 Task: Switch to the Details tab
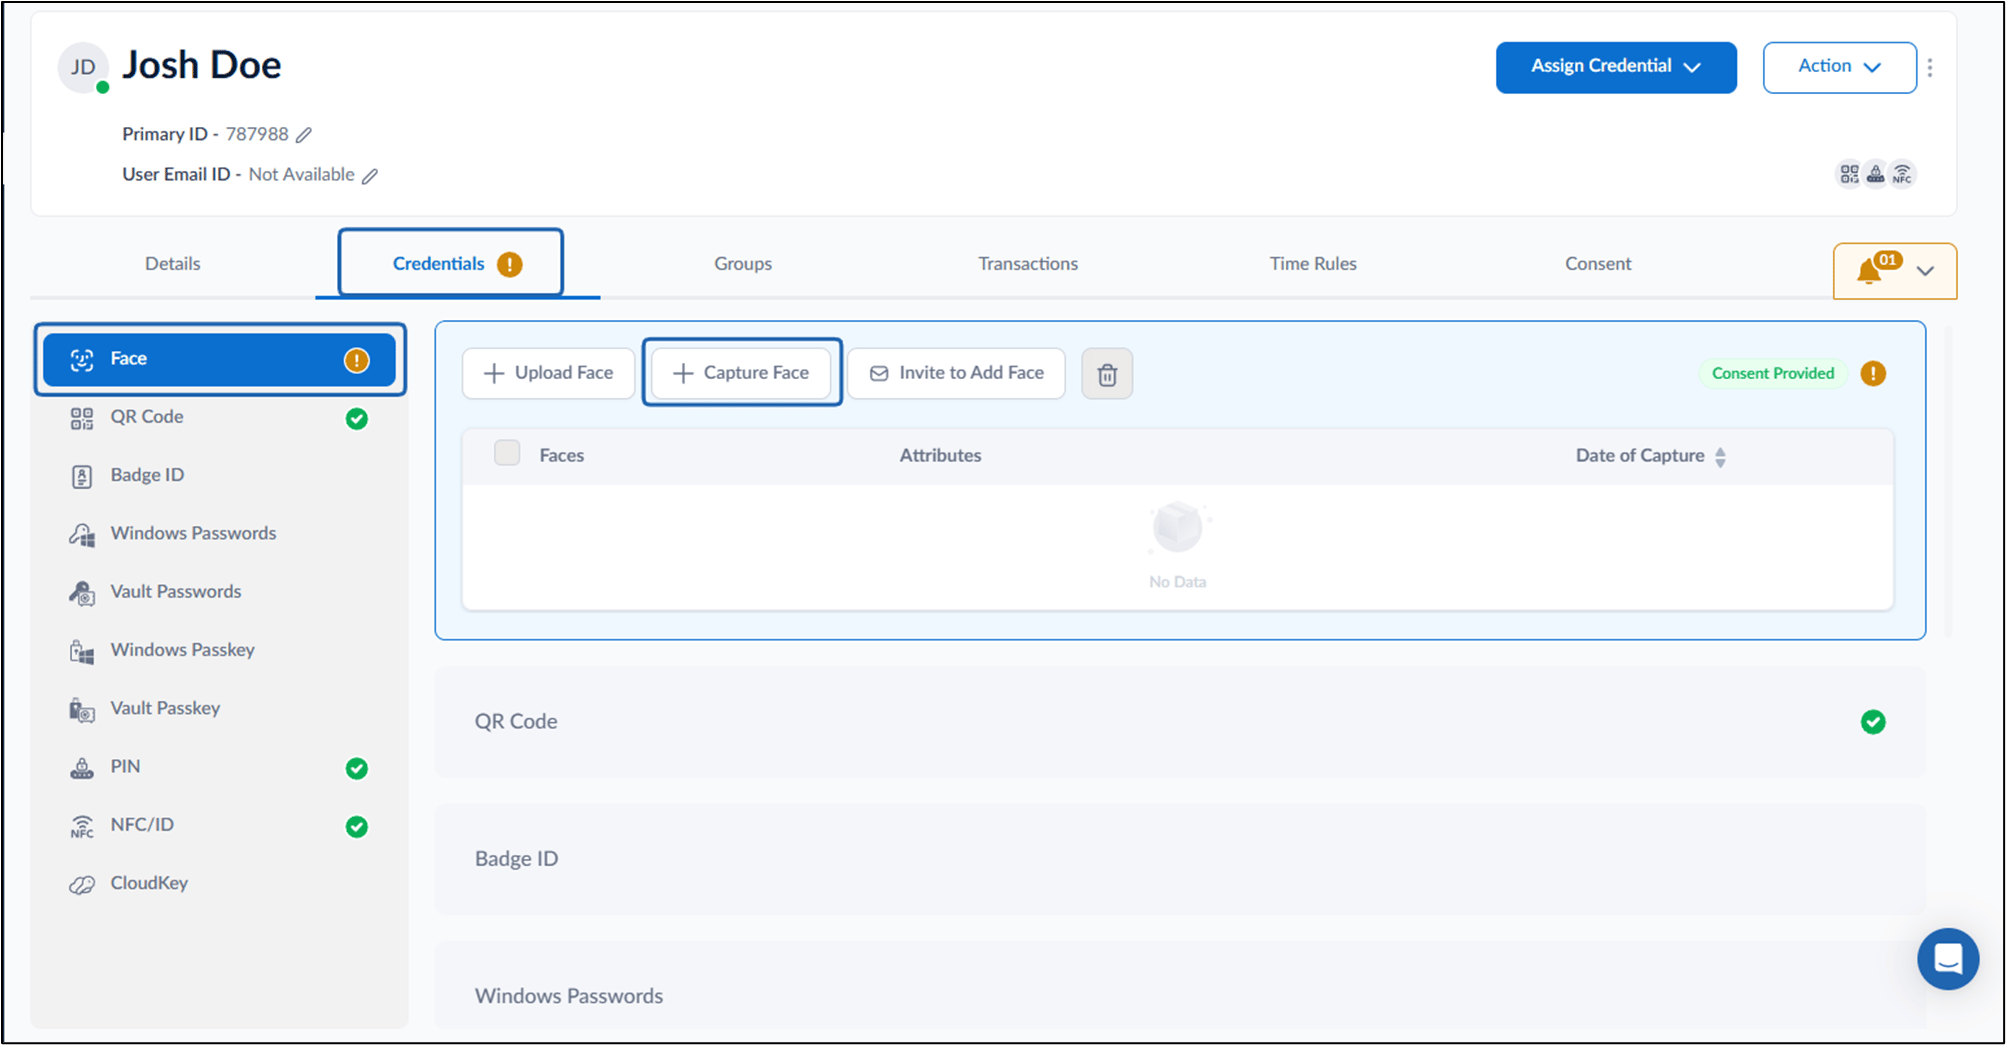pyautogui.click(x=172, y=264)
